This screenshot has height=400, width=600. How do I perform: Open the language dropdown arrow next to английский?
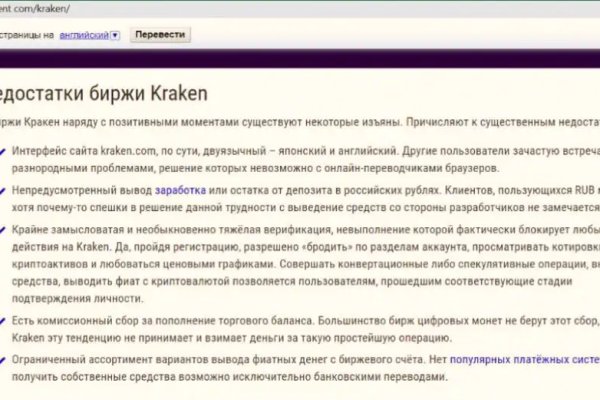pos(115,35)
